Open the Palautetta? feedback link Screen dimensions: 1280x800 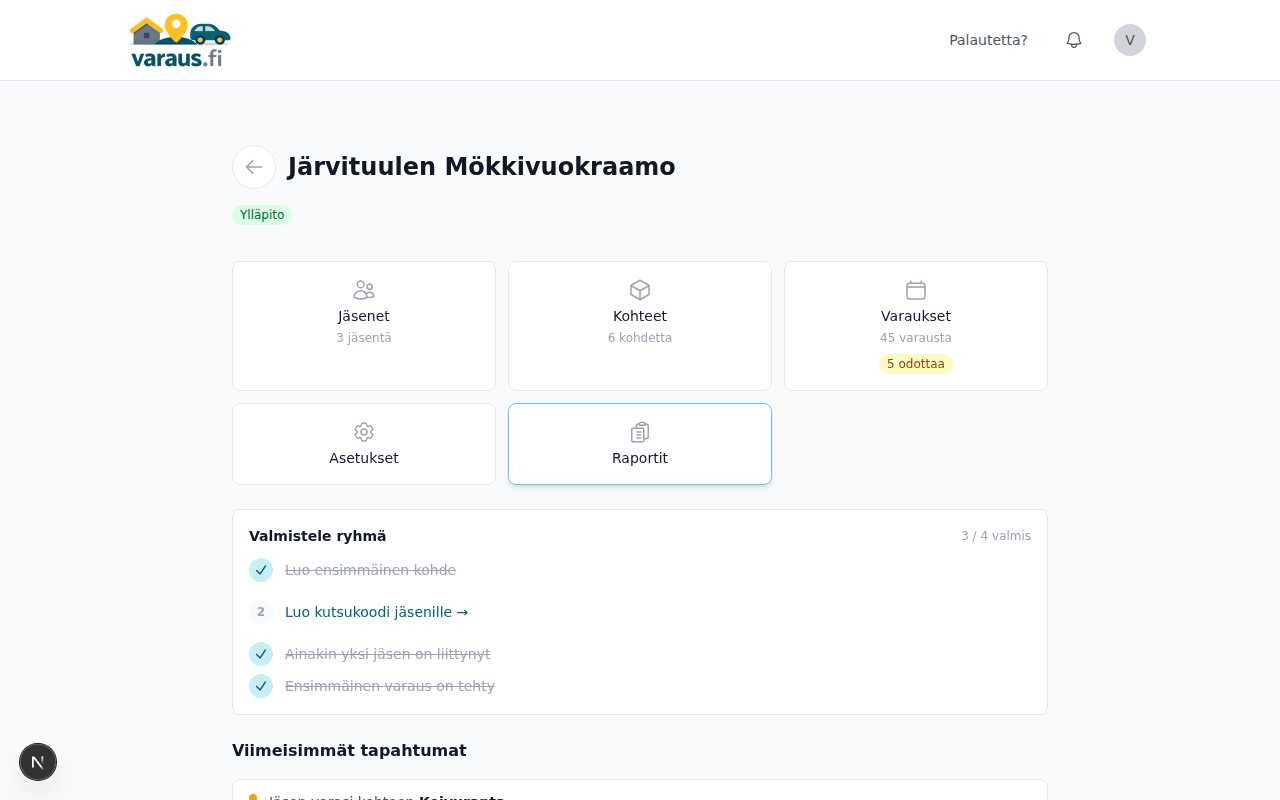click(x=988, y=40)
